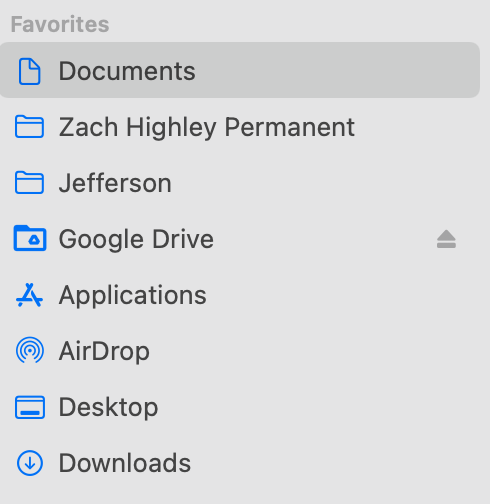This screenshot has height=504, width=490.
Task: Click the Downloads arrow circle icon
Action: pyautogui.click(x=30, y=463)
